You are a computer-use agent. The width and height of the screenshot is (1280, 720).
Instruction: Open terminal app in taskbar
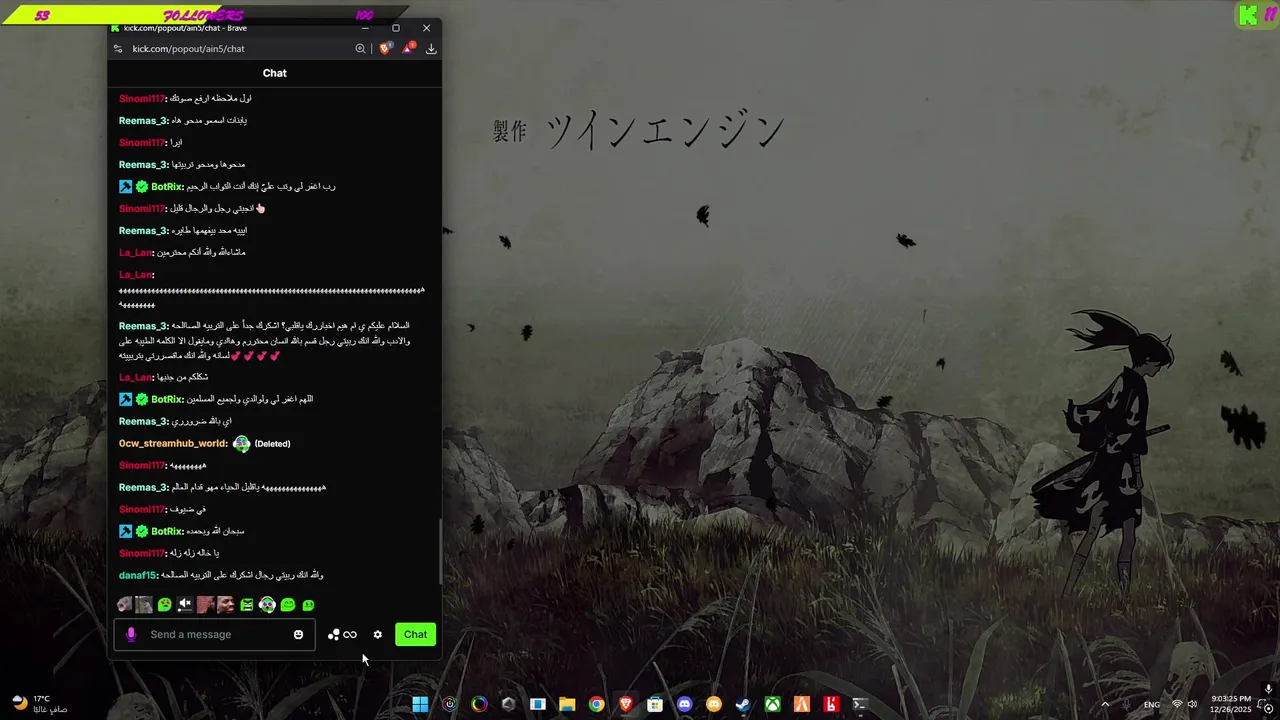860,704
